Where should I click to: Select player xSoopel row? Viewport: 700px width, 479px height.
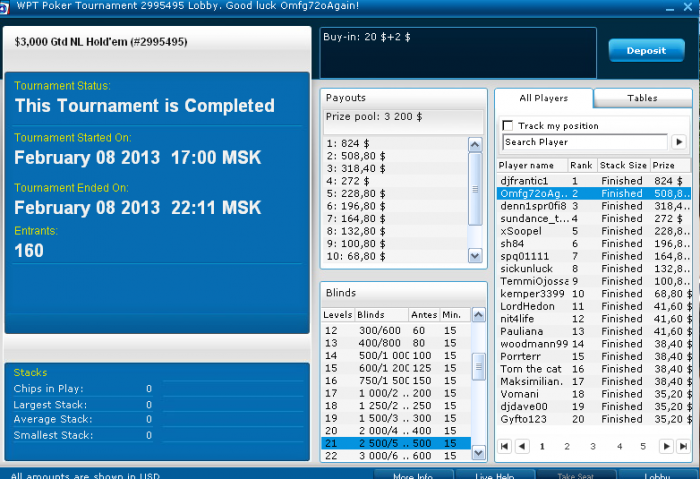tap(594, 231)
